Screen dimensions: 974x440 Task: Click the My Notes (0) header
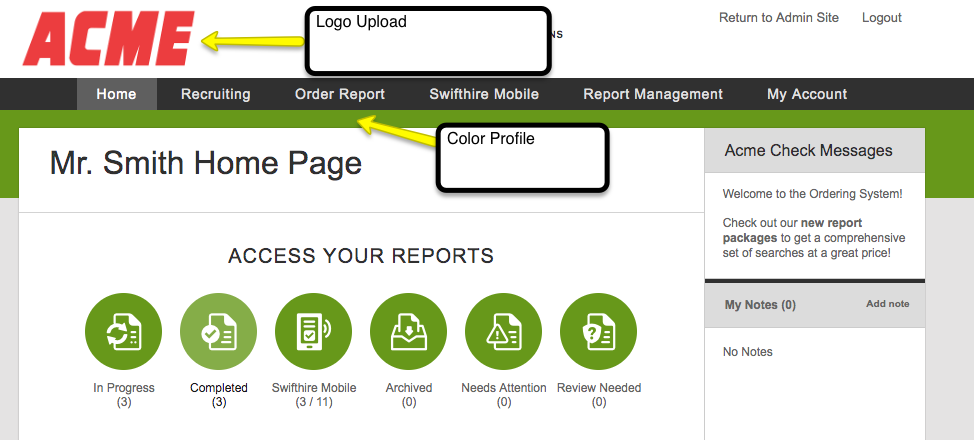760,305
